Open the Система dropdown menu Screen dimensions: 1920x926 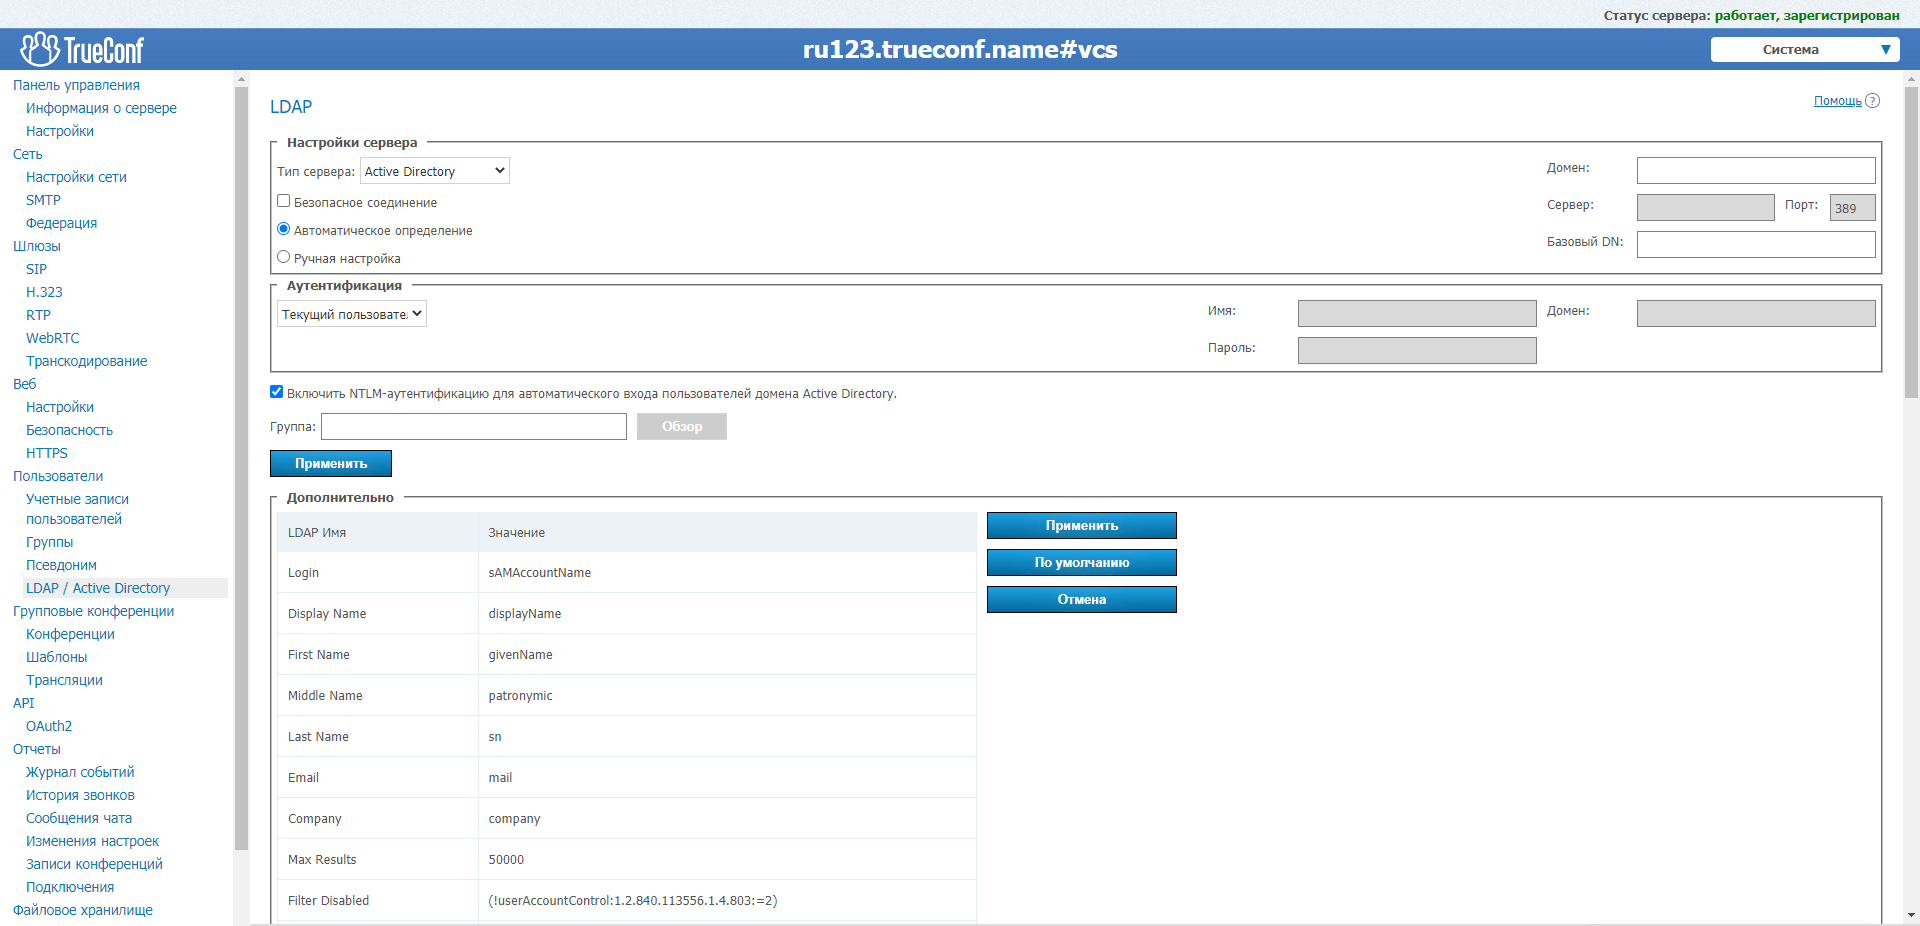pos(1804,50)
